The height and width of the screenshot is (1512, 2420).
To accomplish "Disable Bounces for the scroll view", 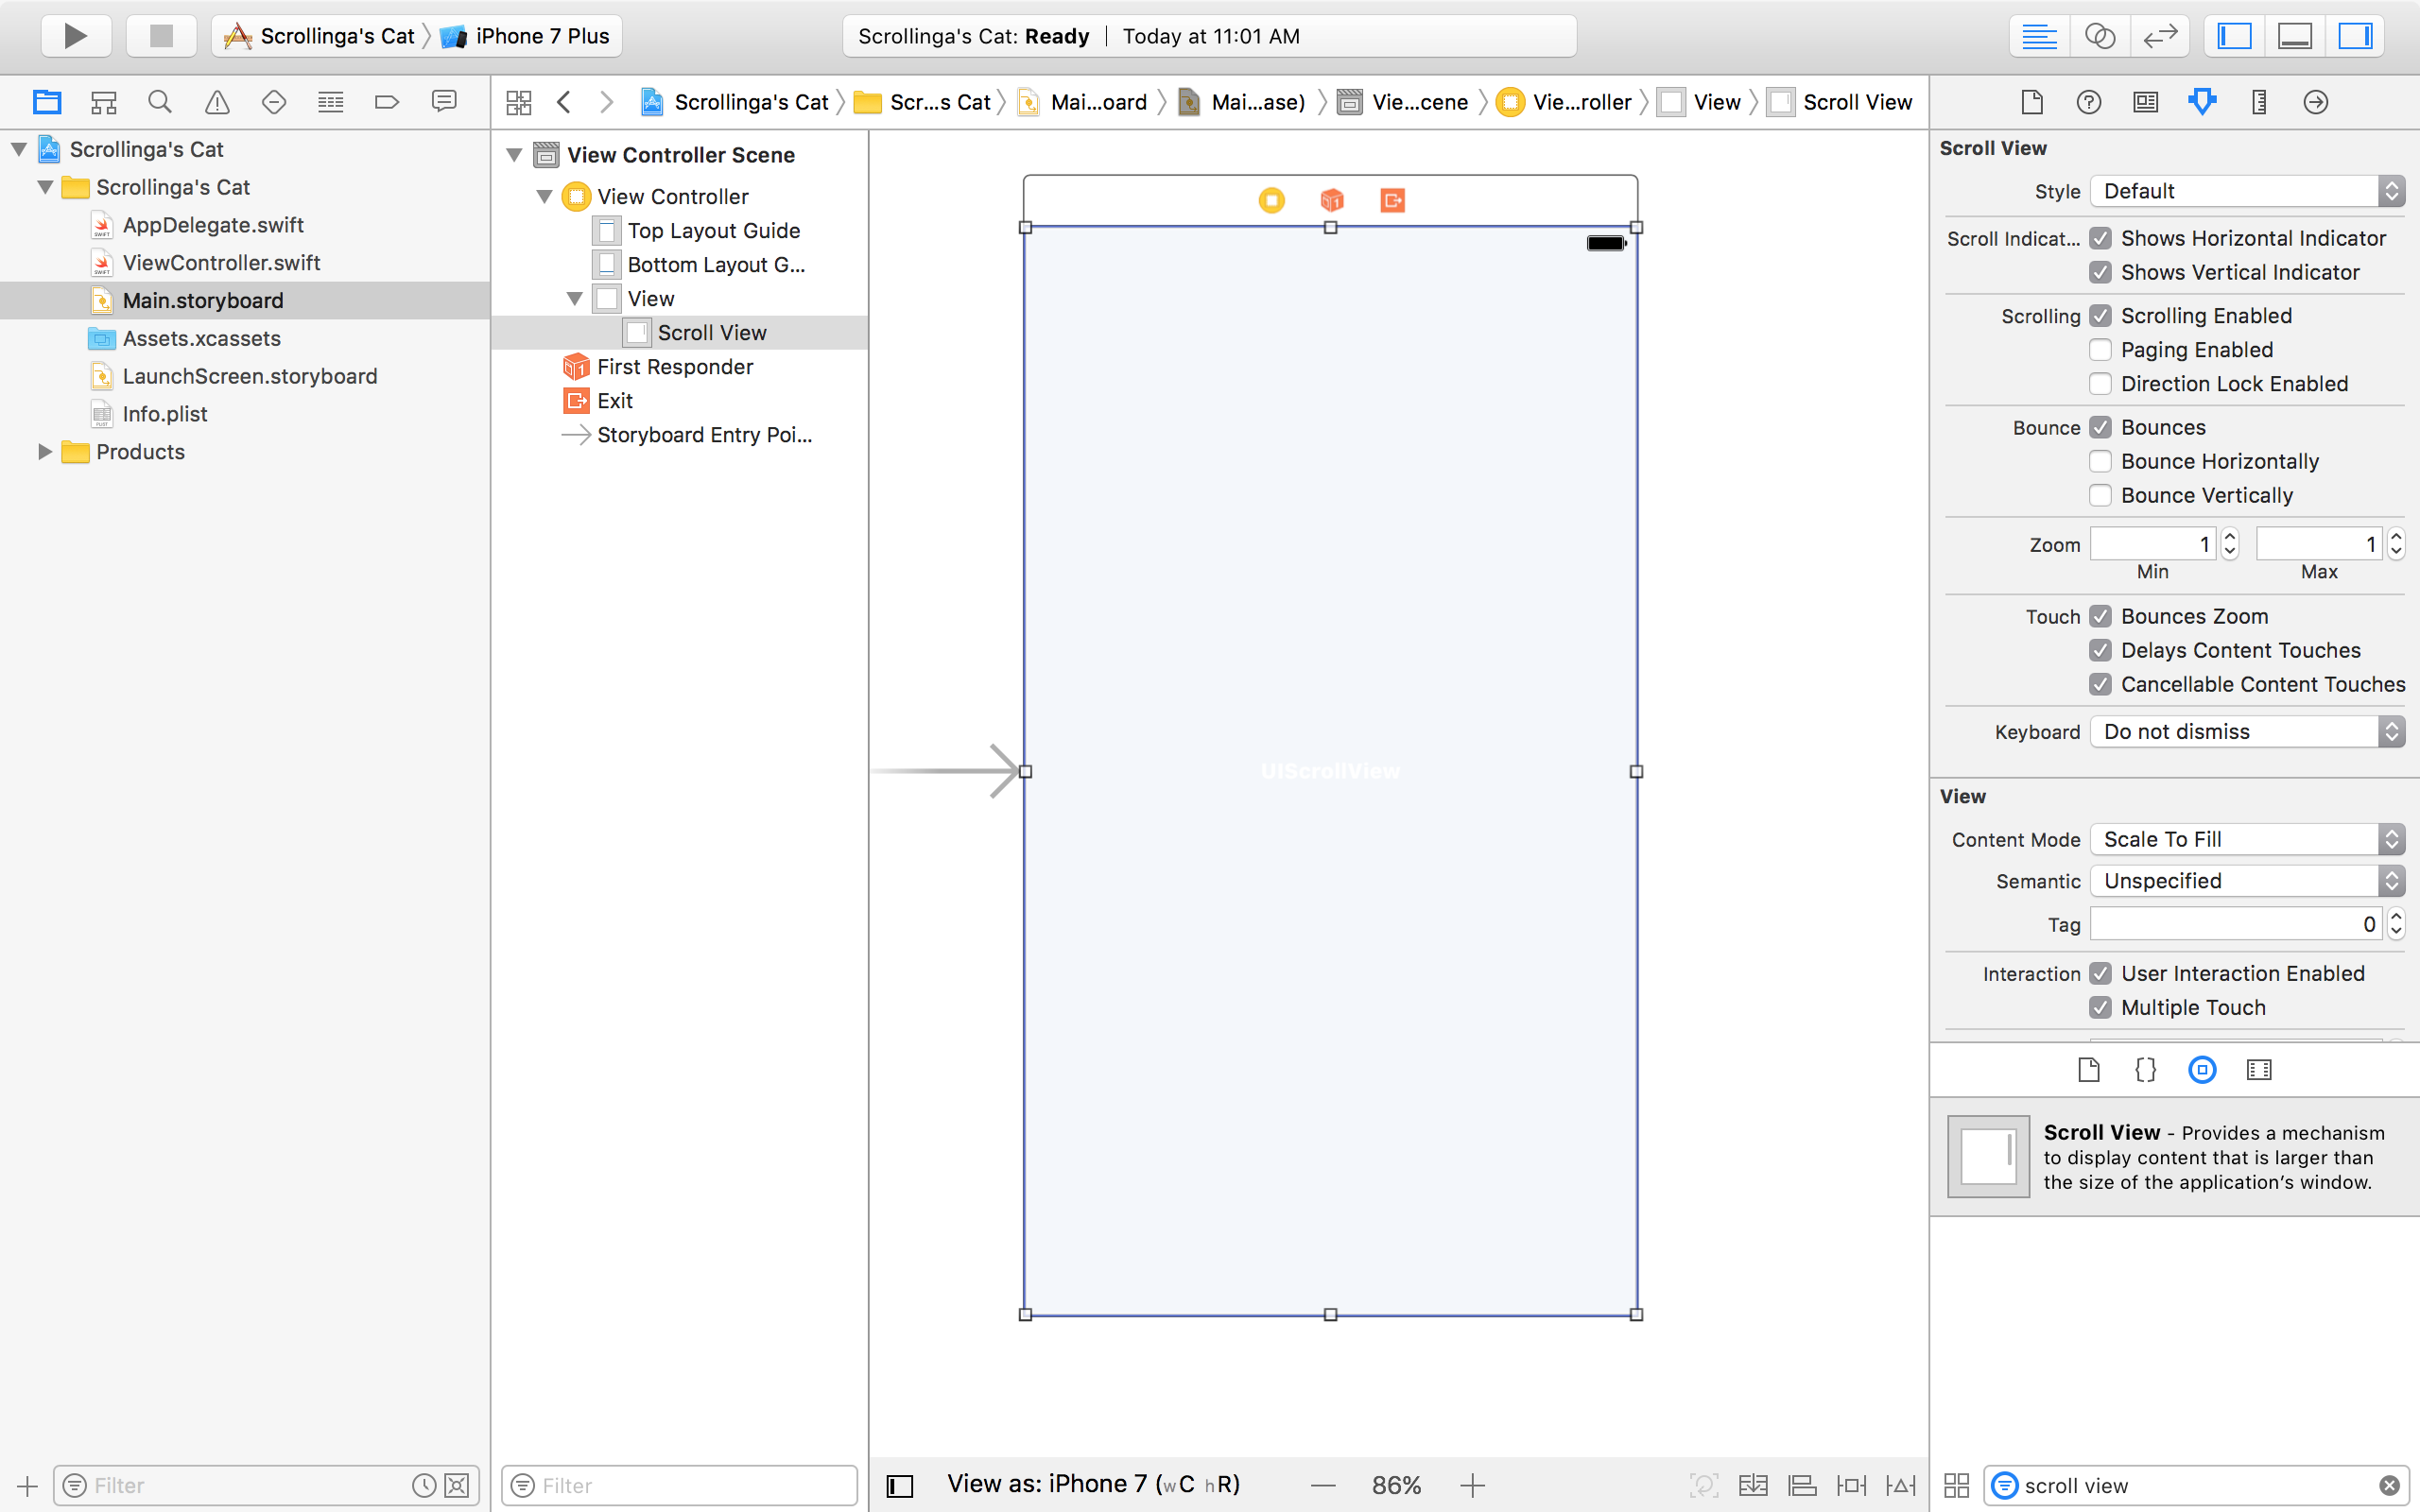I will pyautogui.click(x=2100, y=427).
